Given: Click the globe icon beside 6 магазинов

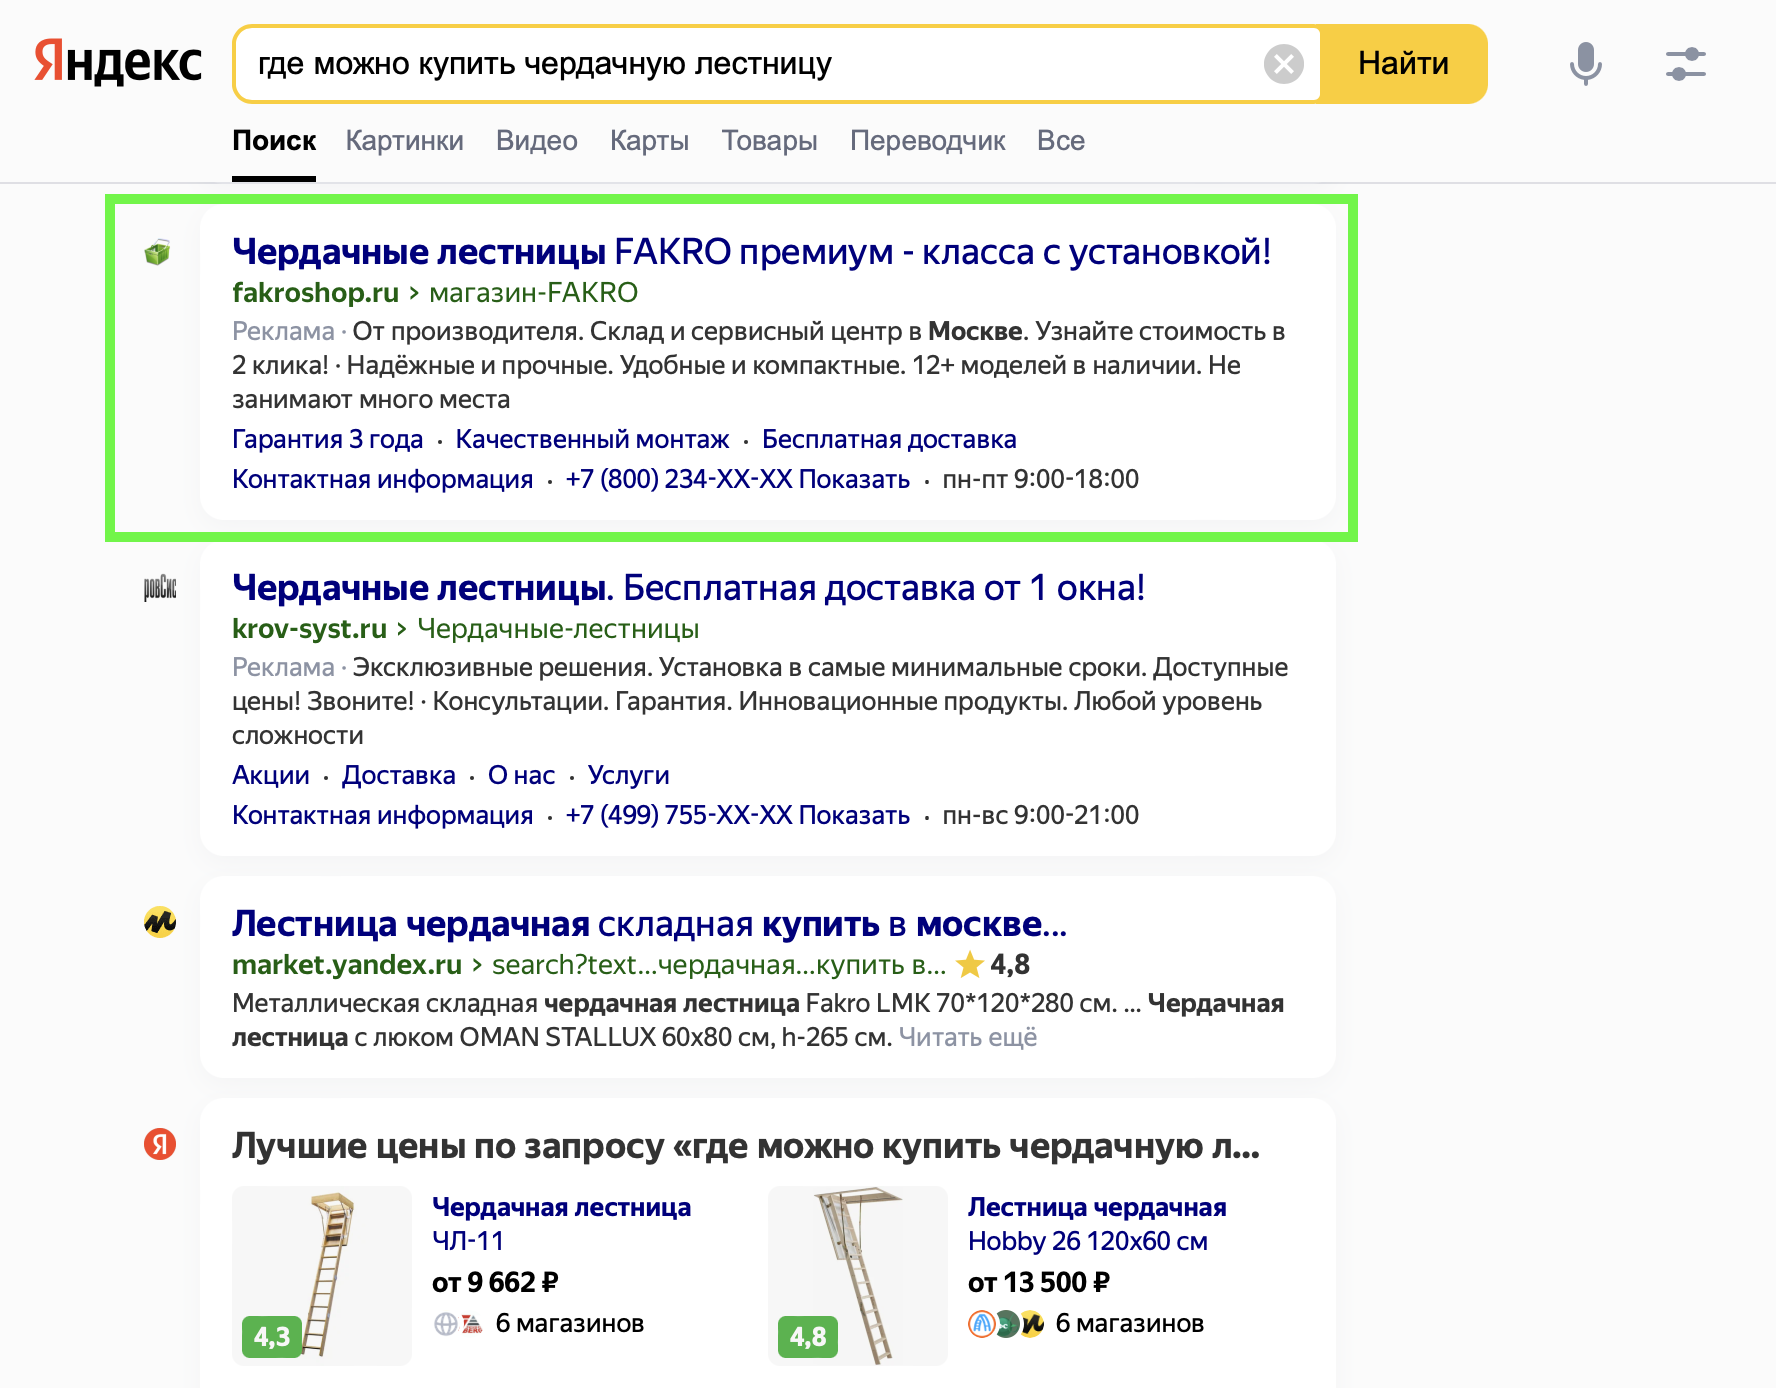Looking at the screenshot, I should point(447,1323).
